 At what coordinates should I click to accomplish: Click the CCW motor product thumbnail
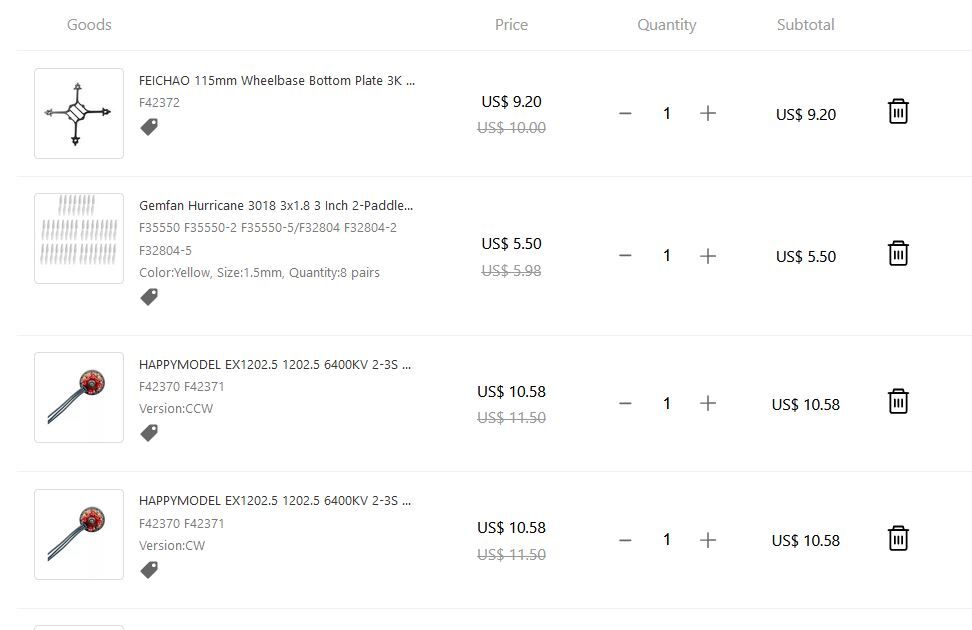pos(79,397)
